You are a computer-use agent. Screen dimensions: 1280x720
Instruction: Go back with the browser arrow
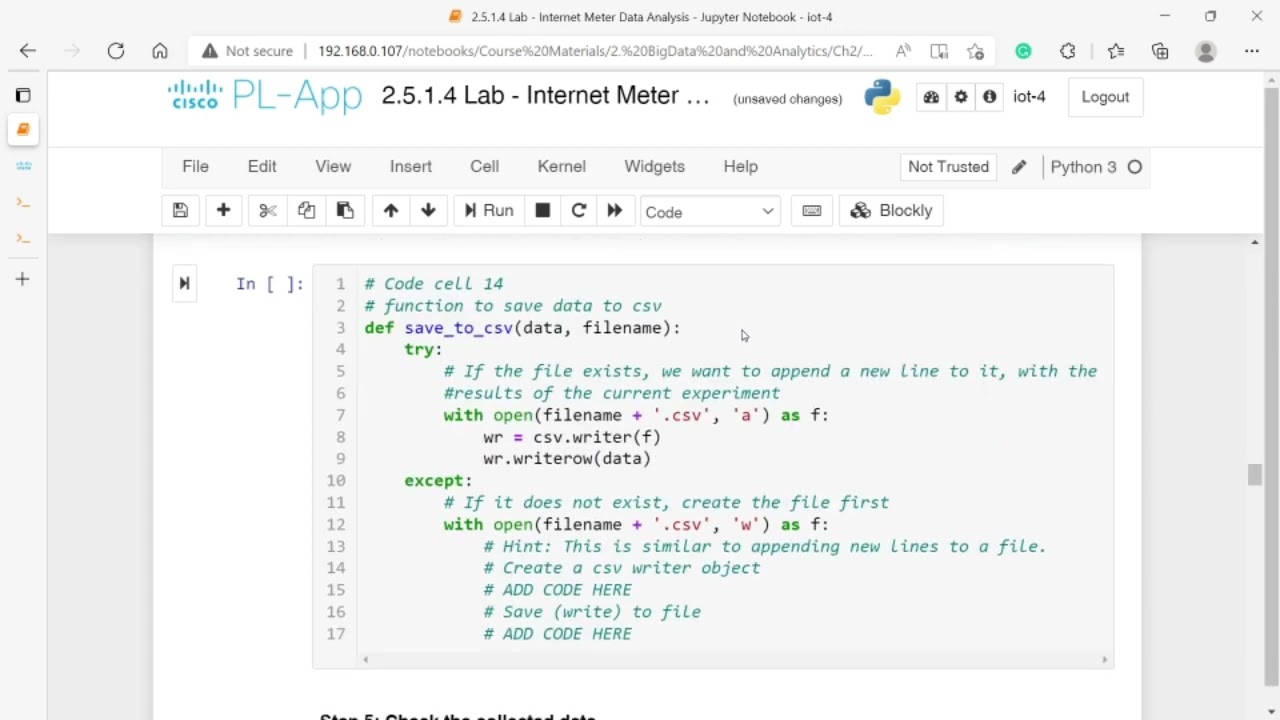28,51
